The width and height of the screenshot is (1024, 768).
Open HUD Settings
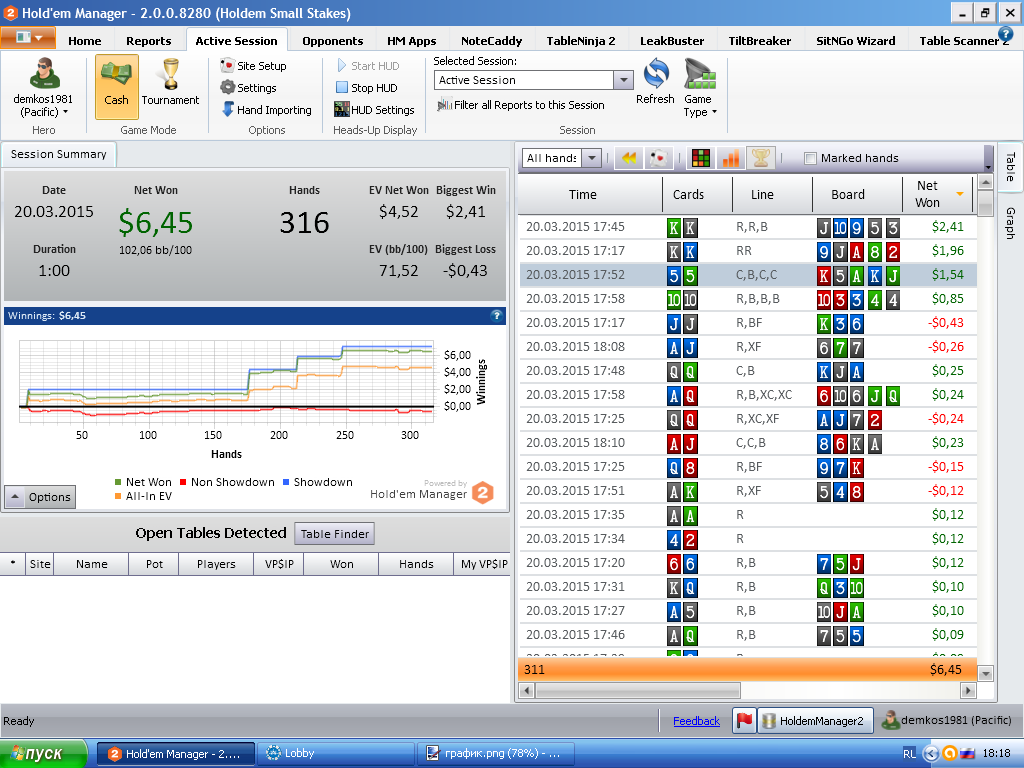pos(374,110)
